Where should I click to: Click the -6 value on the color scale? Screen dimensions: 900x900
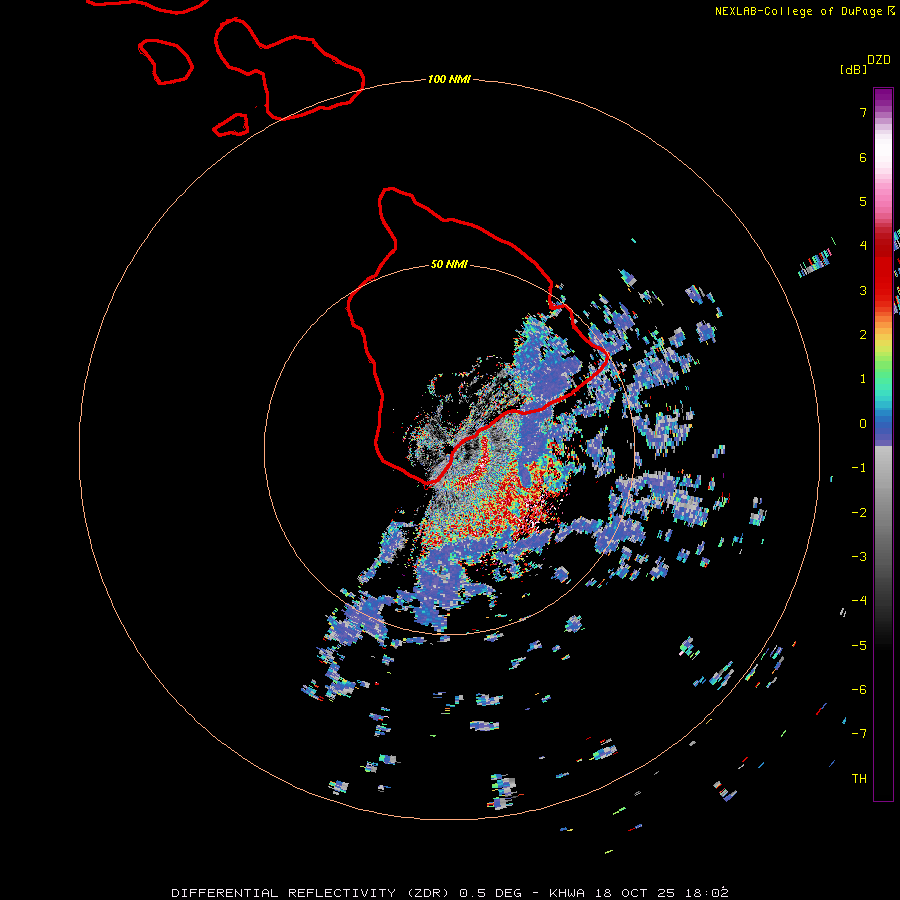coord(859,690)
